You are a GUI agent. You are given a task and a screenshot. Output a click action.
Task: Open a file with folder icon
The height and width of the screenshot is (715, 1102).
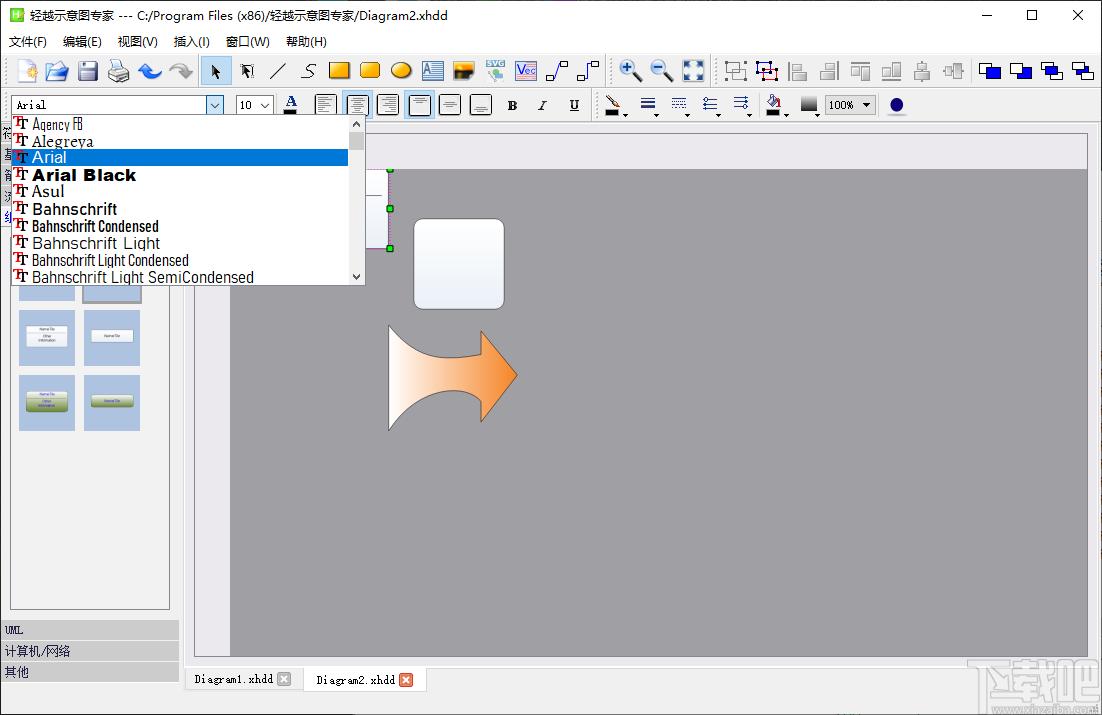click(x=57, y=71)
